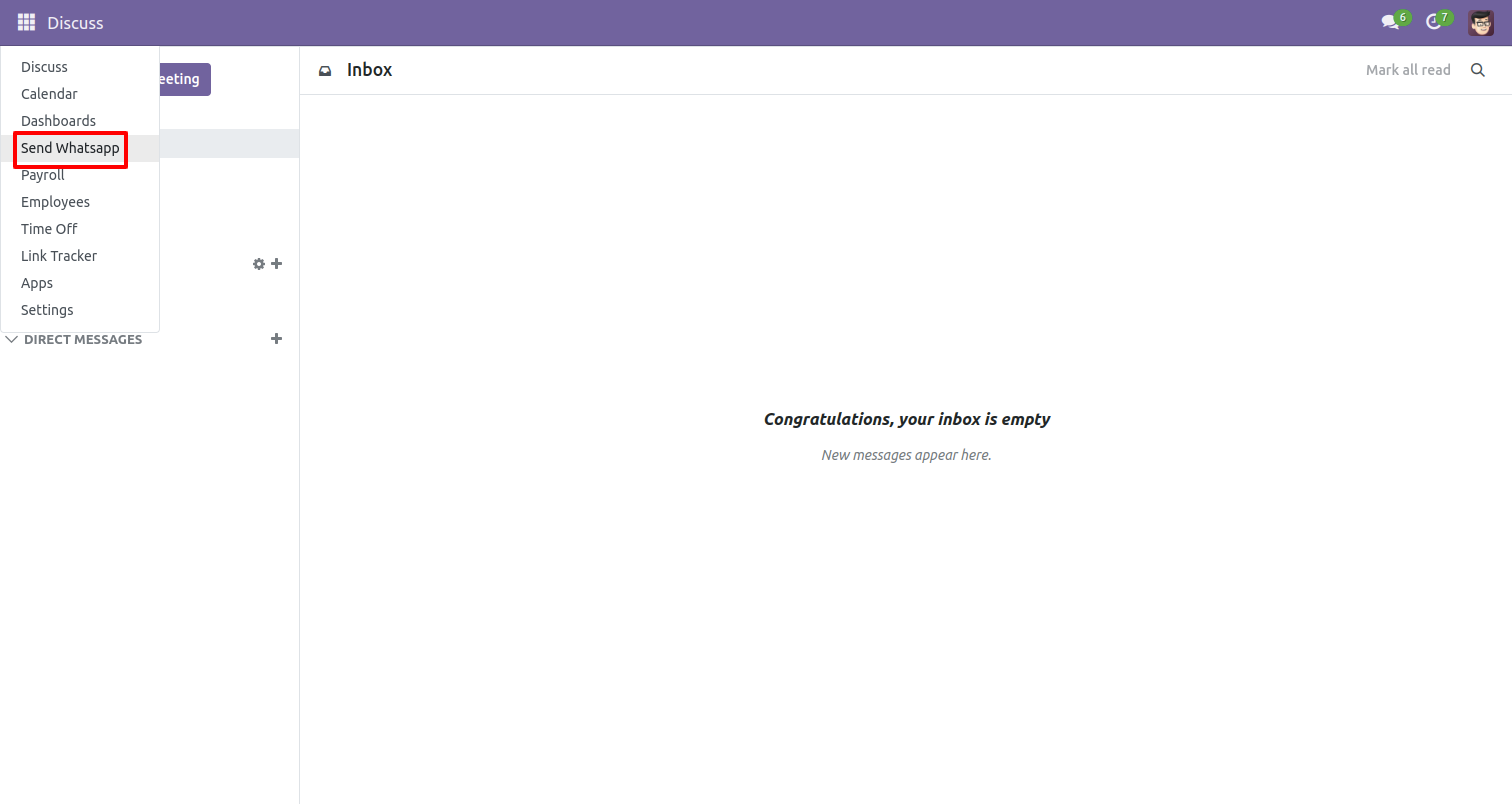
Task: Click the Discuss title in top bar
Action: point(75,23)
